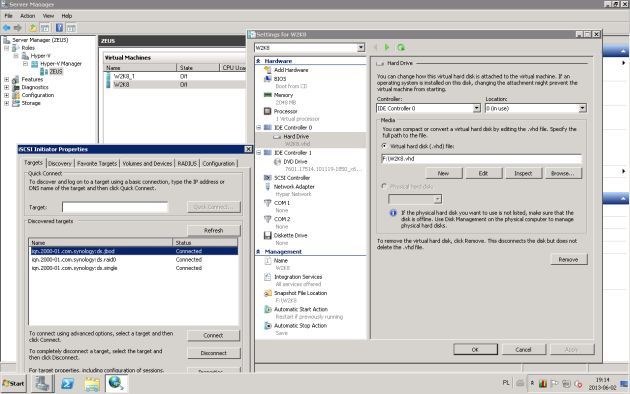The width and height of the screenshot is (630, 394).
Task: Click New button for virtual hard disk
Action: (444, 174)
